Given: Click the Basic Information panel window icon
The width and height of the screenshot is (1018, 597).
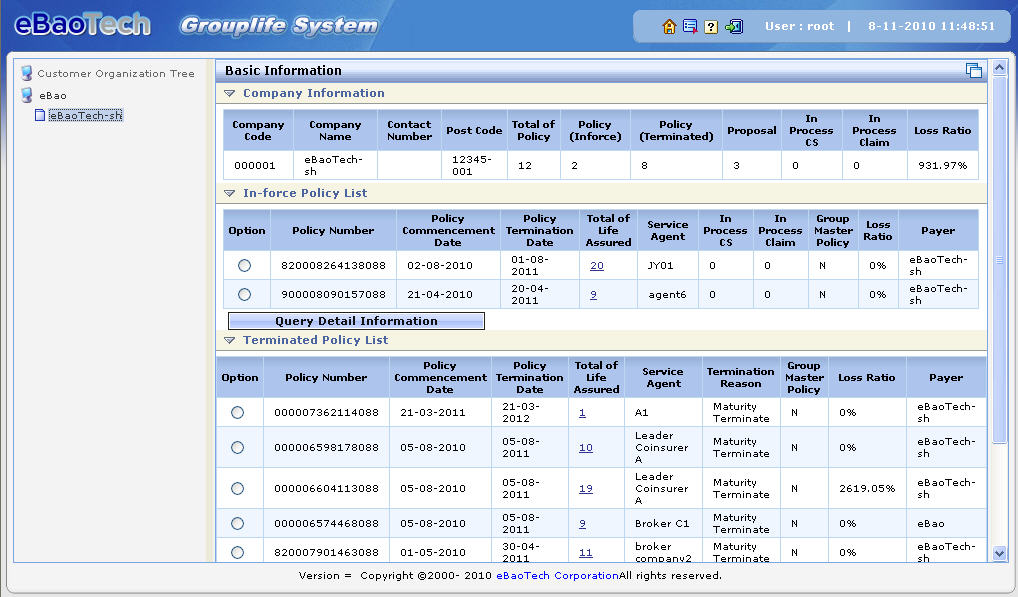Looking at the screenshot, I should (x=973, y=70).
